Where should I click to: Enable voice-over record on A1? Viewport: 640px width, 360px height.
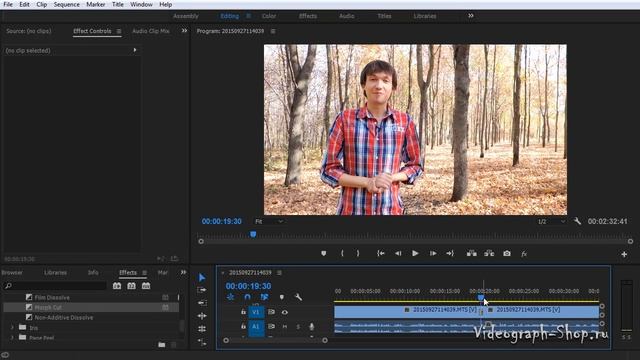(x=311, y=327)
